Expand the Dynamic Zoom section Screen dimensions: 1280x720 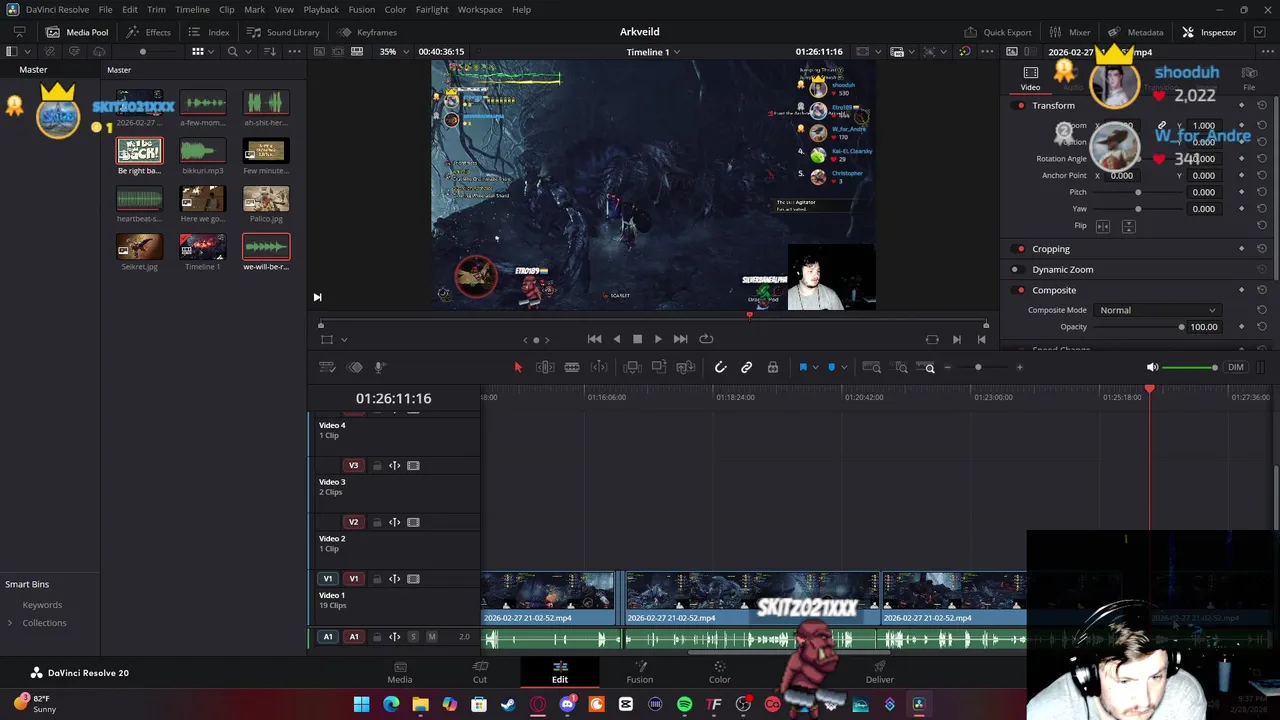1062,269
